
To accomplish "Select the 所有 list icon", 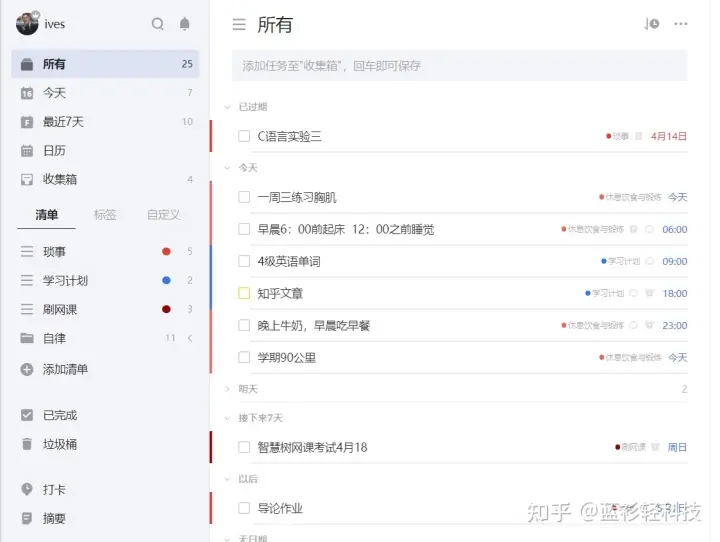I will pos(27,64).
